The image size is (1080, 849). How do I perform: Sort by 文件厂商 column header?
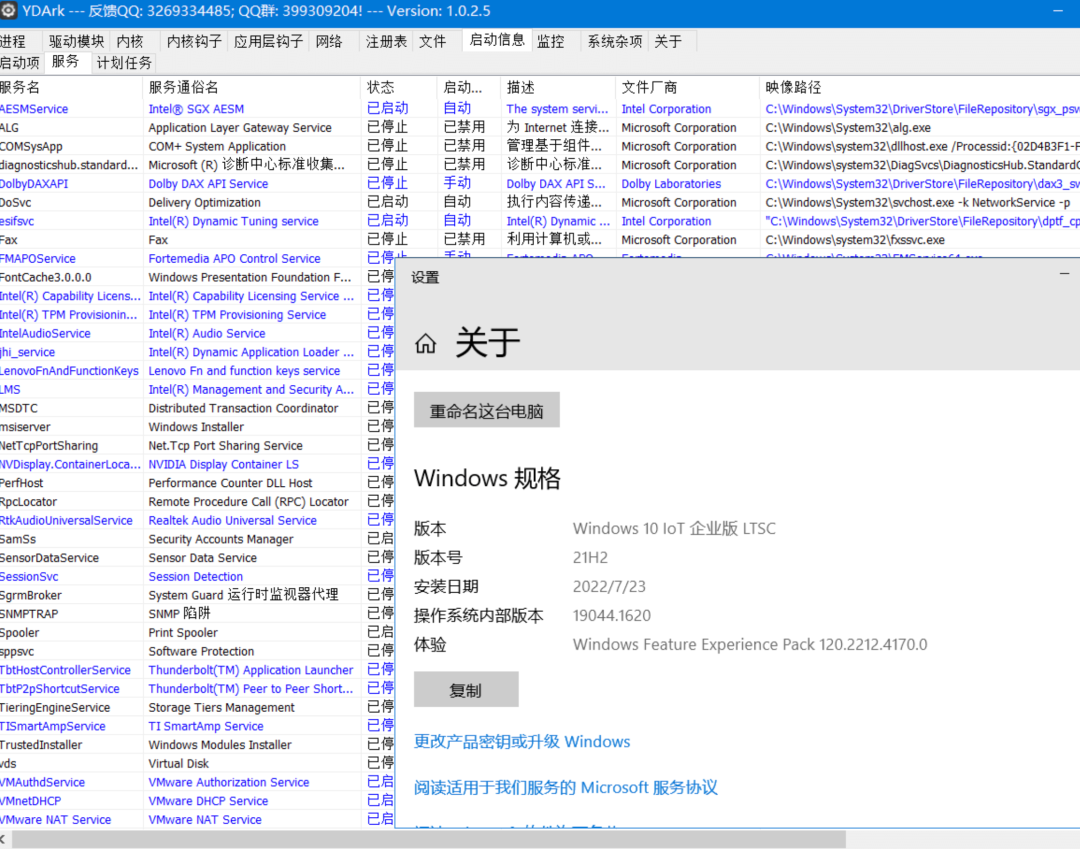pyautogui.click(x=687, y=87)
